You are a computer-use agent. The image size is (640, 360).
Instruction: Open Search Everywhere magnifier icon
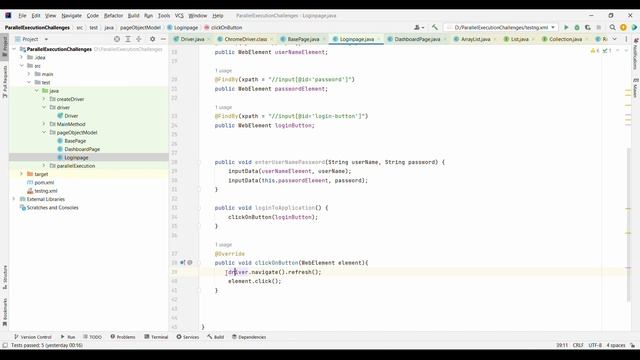coord(612,27)
